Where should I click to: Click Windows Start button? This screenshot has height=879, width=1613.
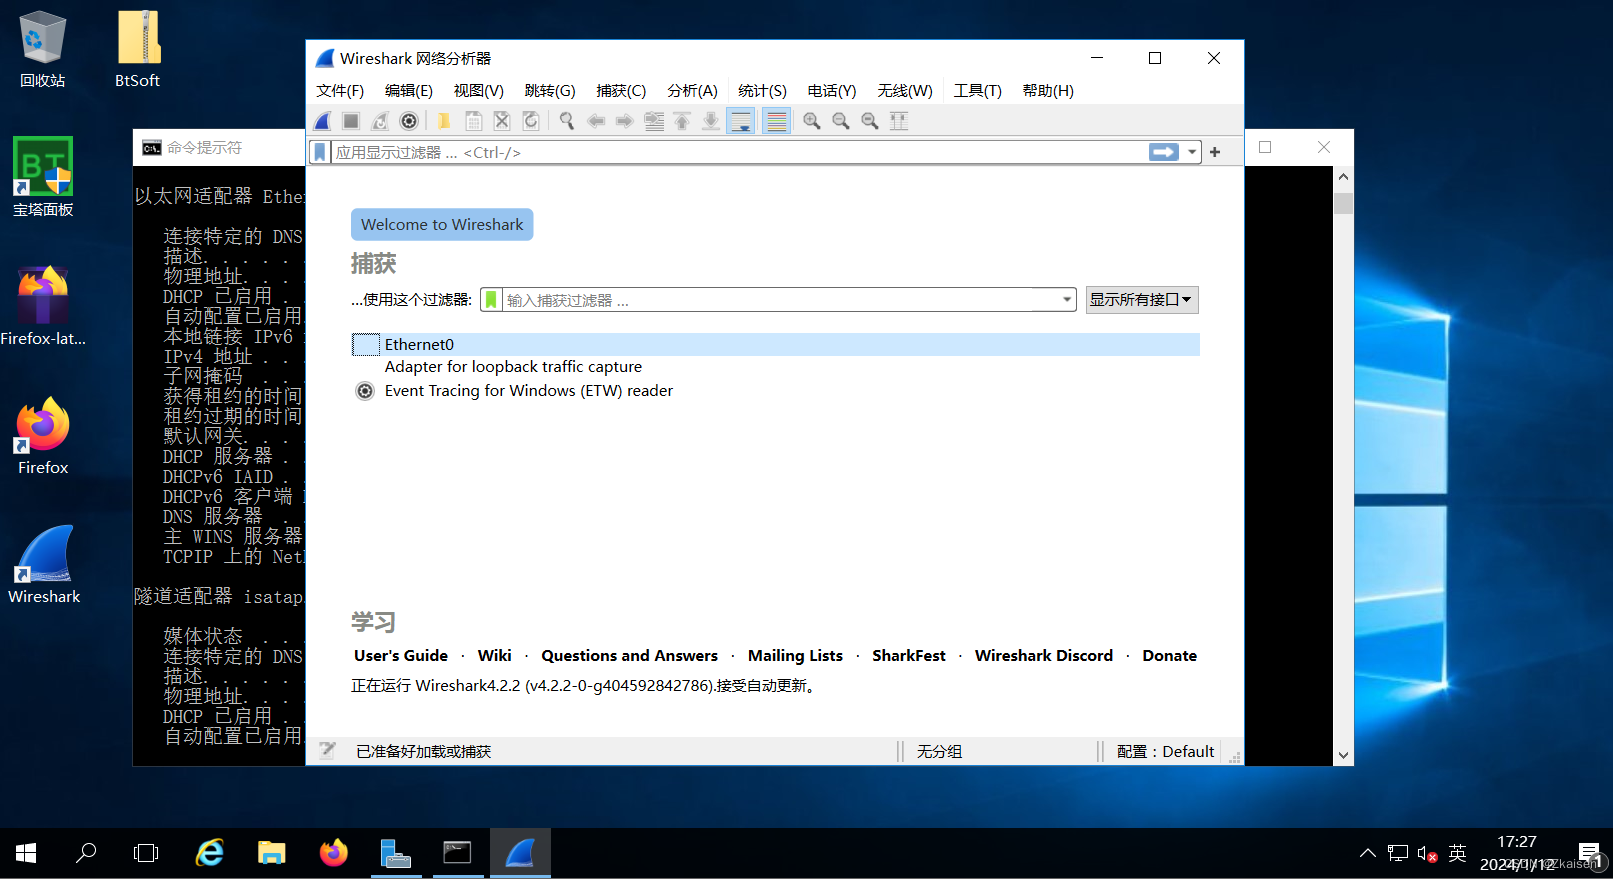click(x=26, y=853)
